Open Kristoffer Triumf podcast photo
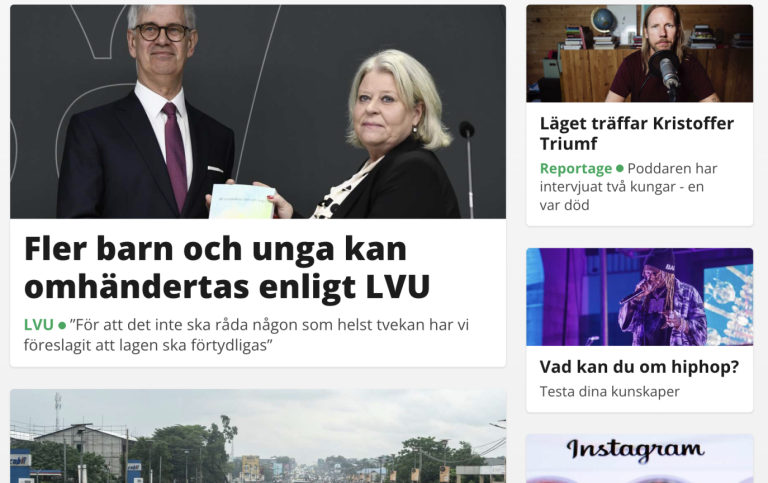This screenshot has width=768, height=483. click(639, 53)
